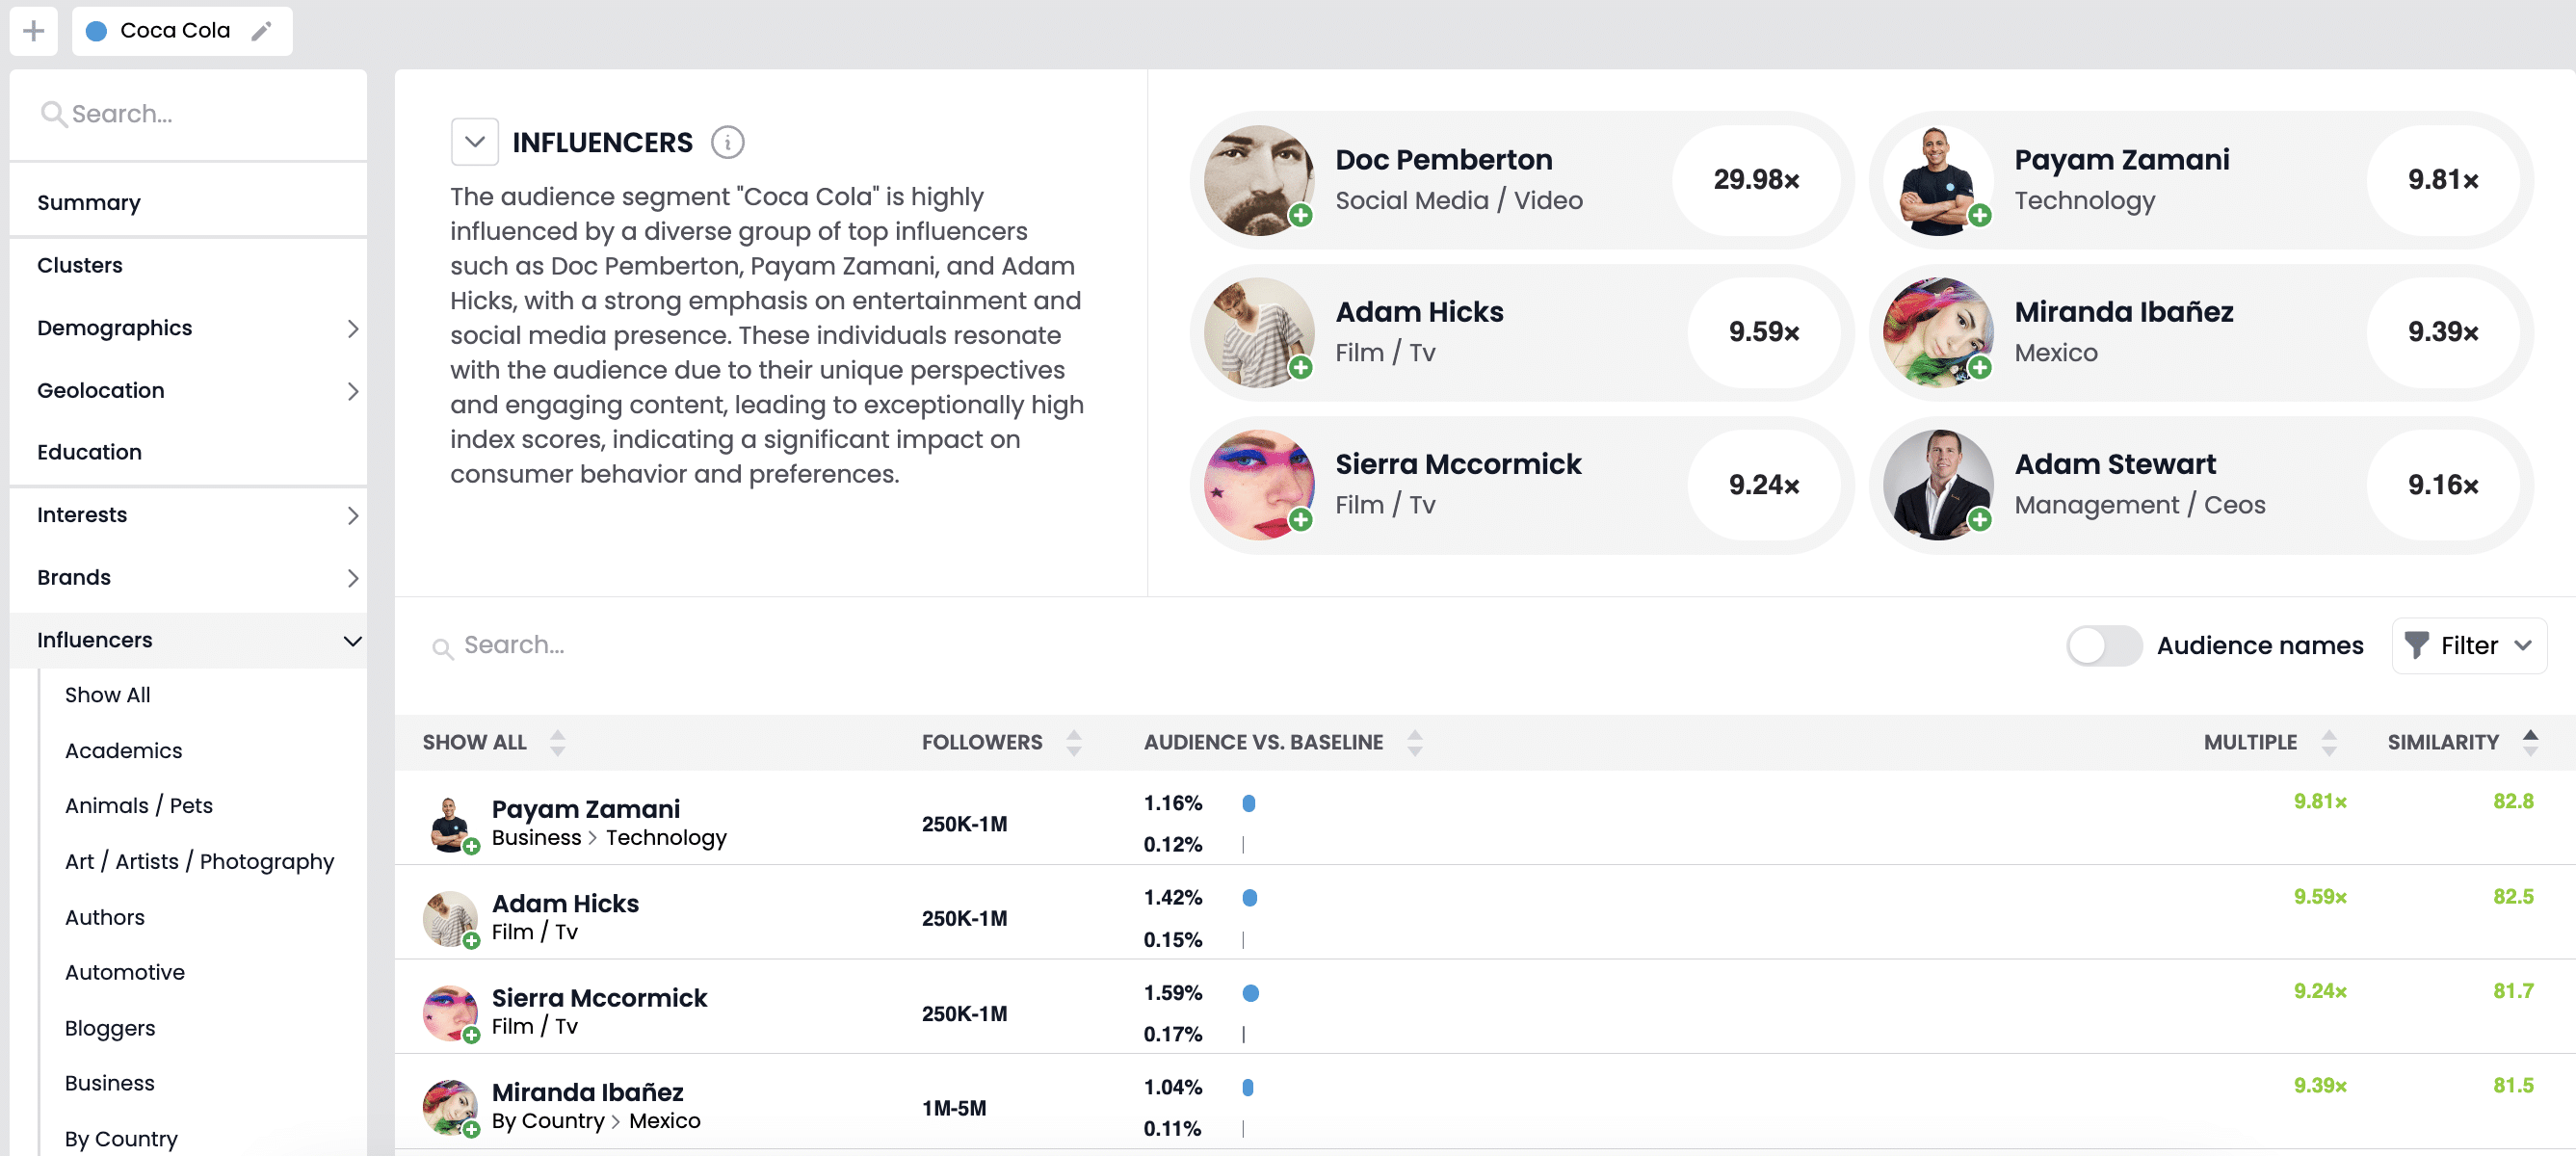Click the table search magnifier icon

[442, 648]
